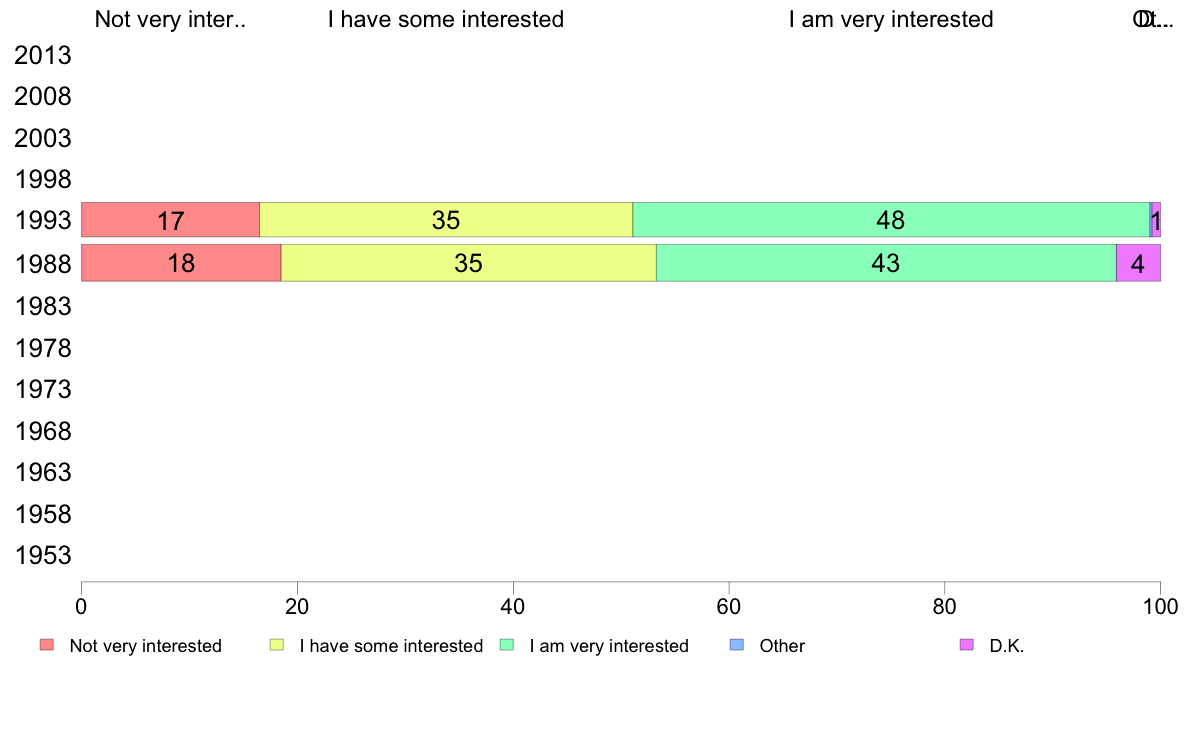Click the I have some interested header text
The width and height of the screenshot is (1188, 736).
point(446,19)
